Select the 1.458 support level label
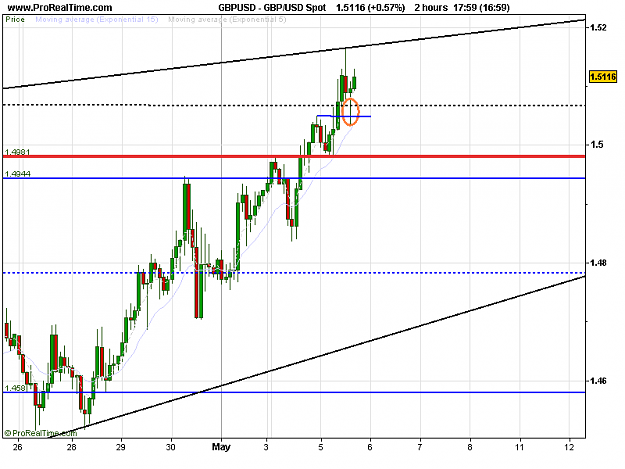Viewport: 625px width, 469px height. pos(15,388)
